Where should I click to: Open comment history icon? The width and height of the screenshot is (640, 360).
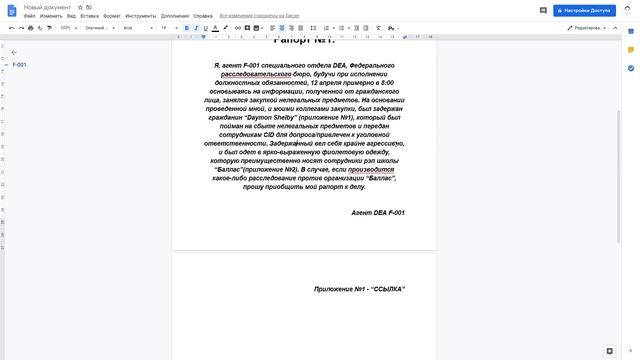pyautogui.click(x=543, y=11)
